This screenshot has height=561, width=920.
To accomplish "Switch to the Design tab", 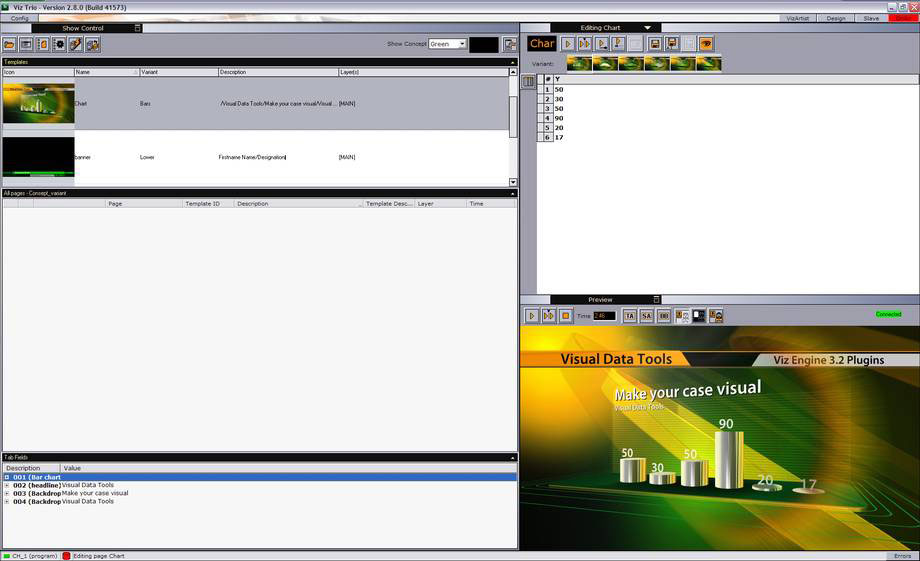I will [x=835, y=18].
